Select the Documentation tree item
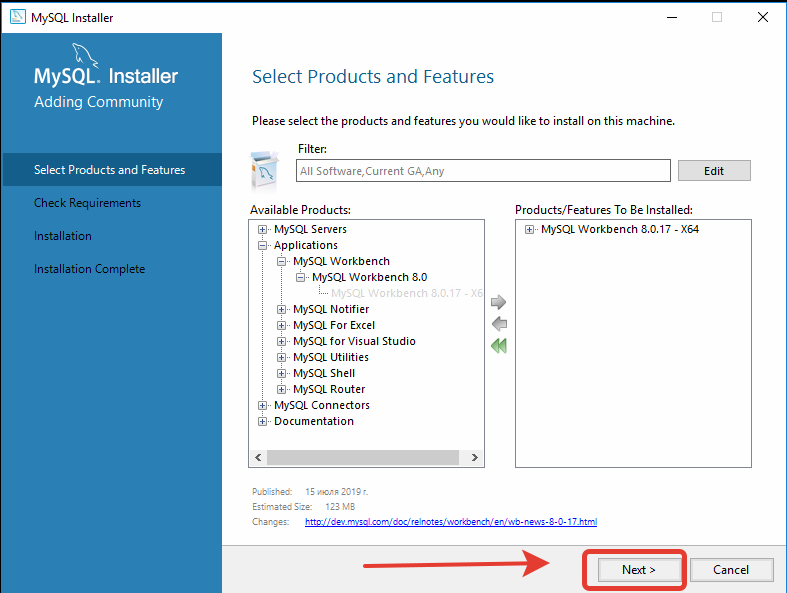Screen dimensions: 787x593 (x=314, y=421)
